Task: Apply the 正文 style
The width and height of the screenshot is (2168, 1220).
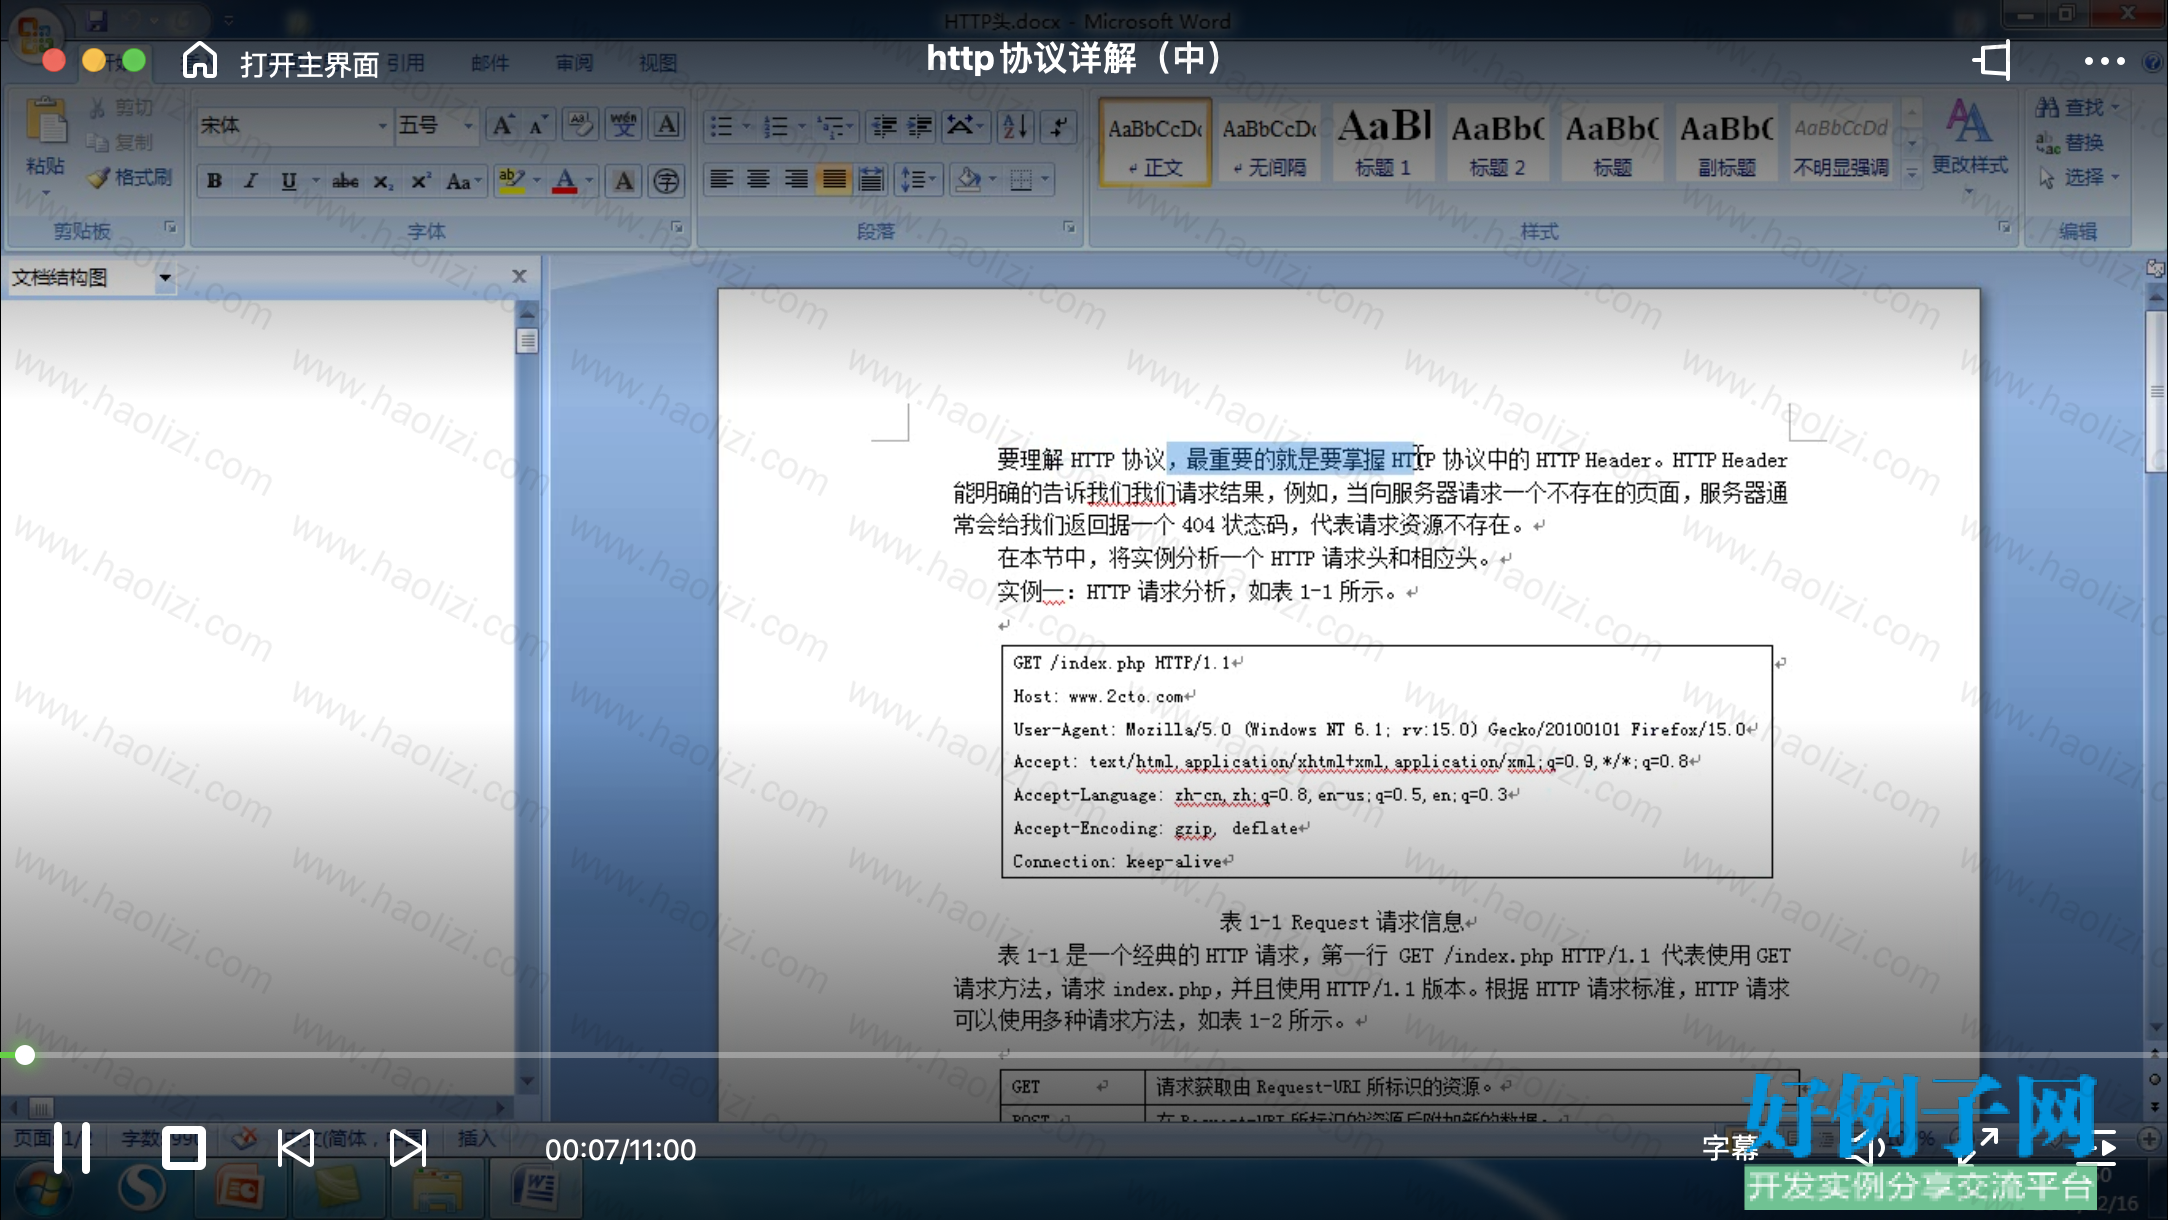Action: tap(1155, 143)
